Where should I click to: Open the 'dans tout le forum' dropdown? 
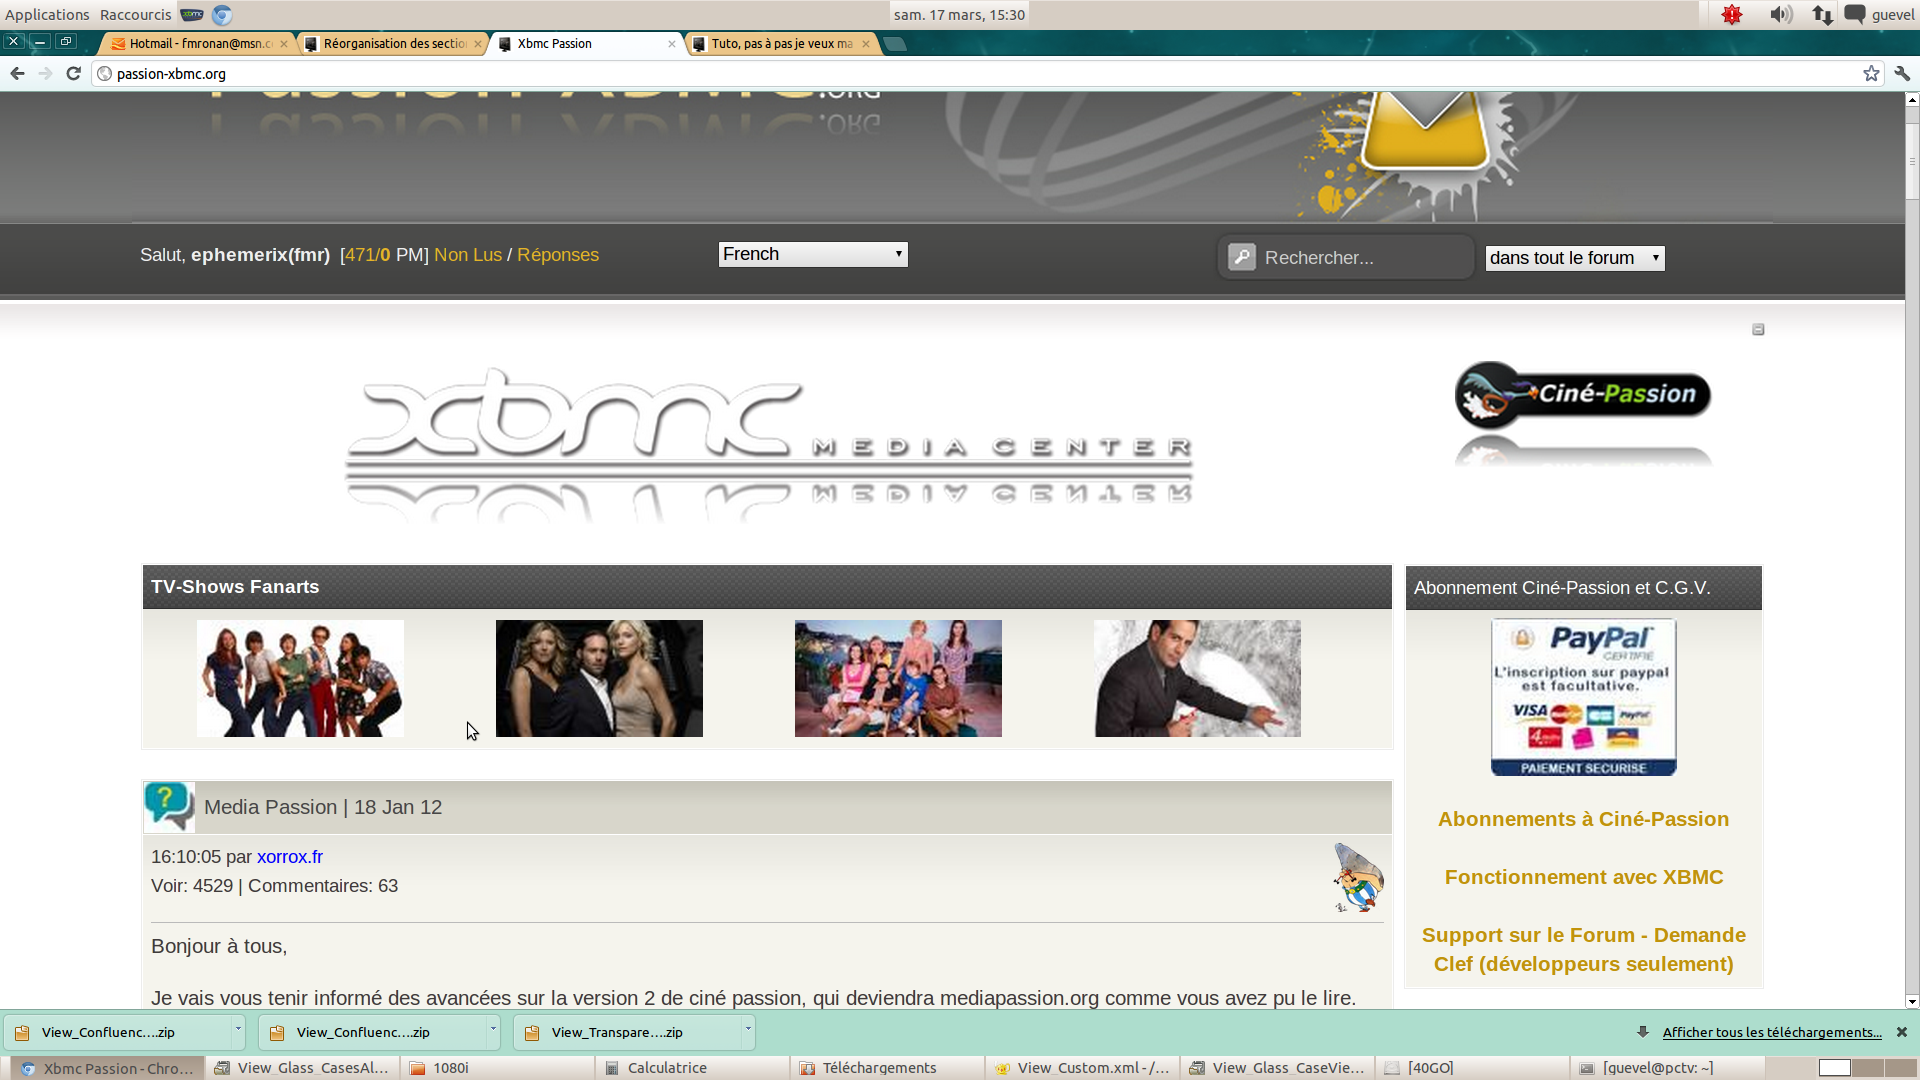click(1575, 258)
